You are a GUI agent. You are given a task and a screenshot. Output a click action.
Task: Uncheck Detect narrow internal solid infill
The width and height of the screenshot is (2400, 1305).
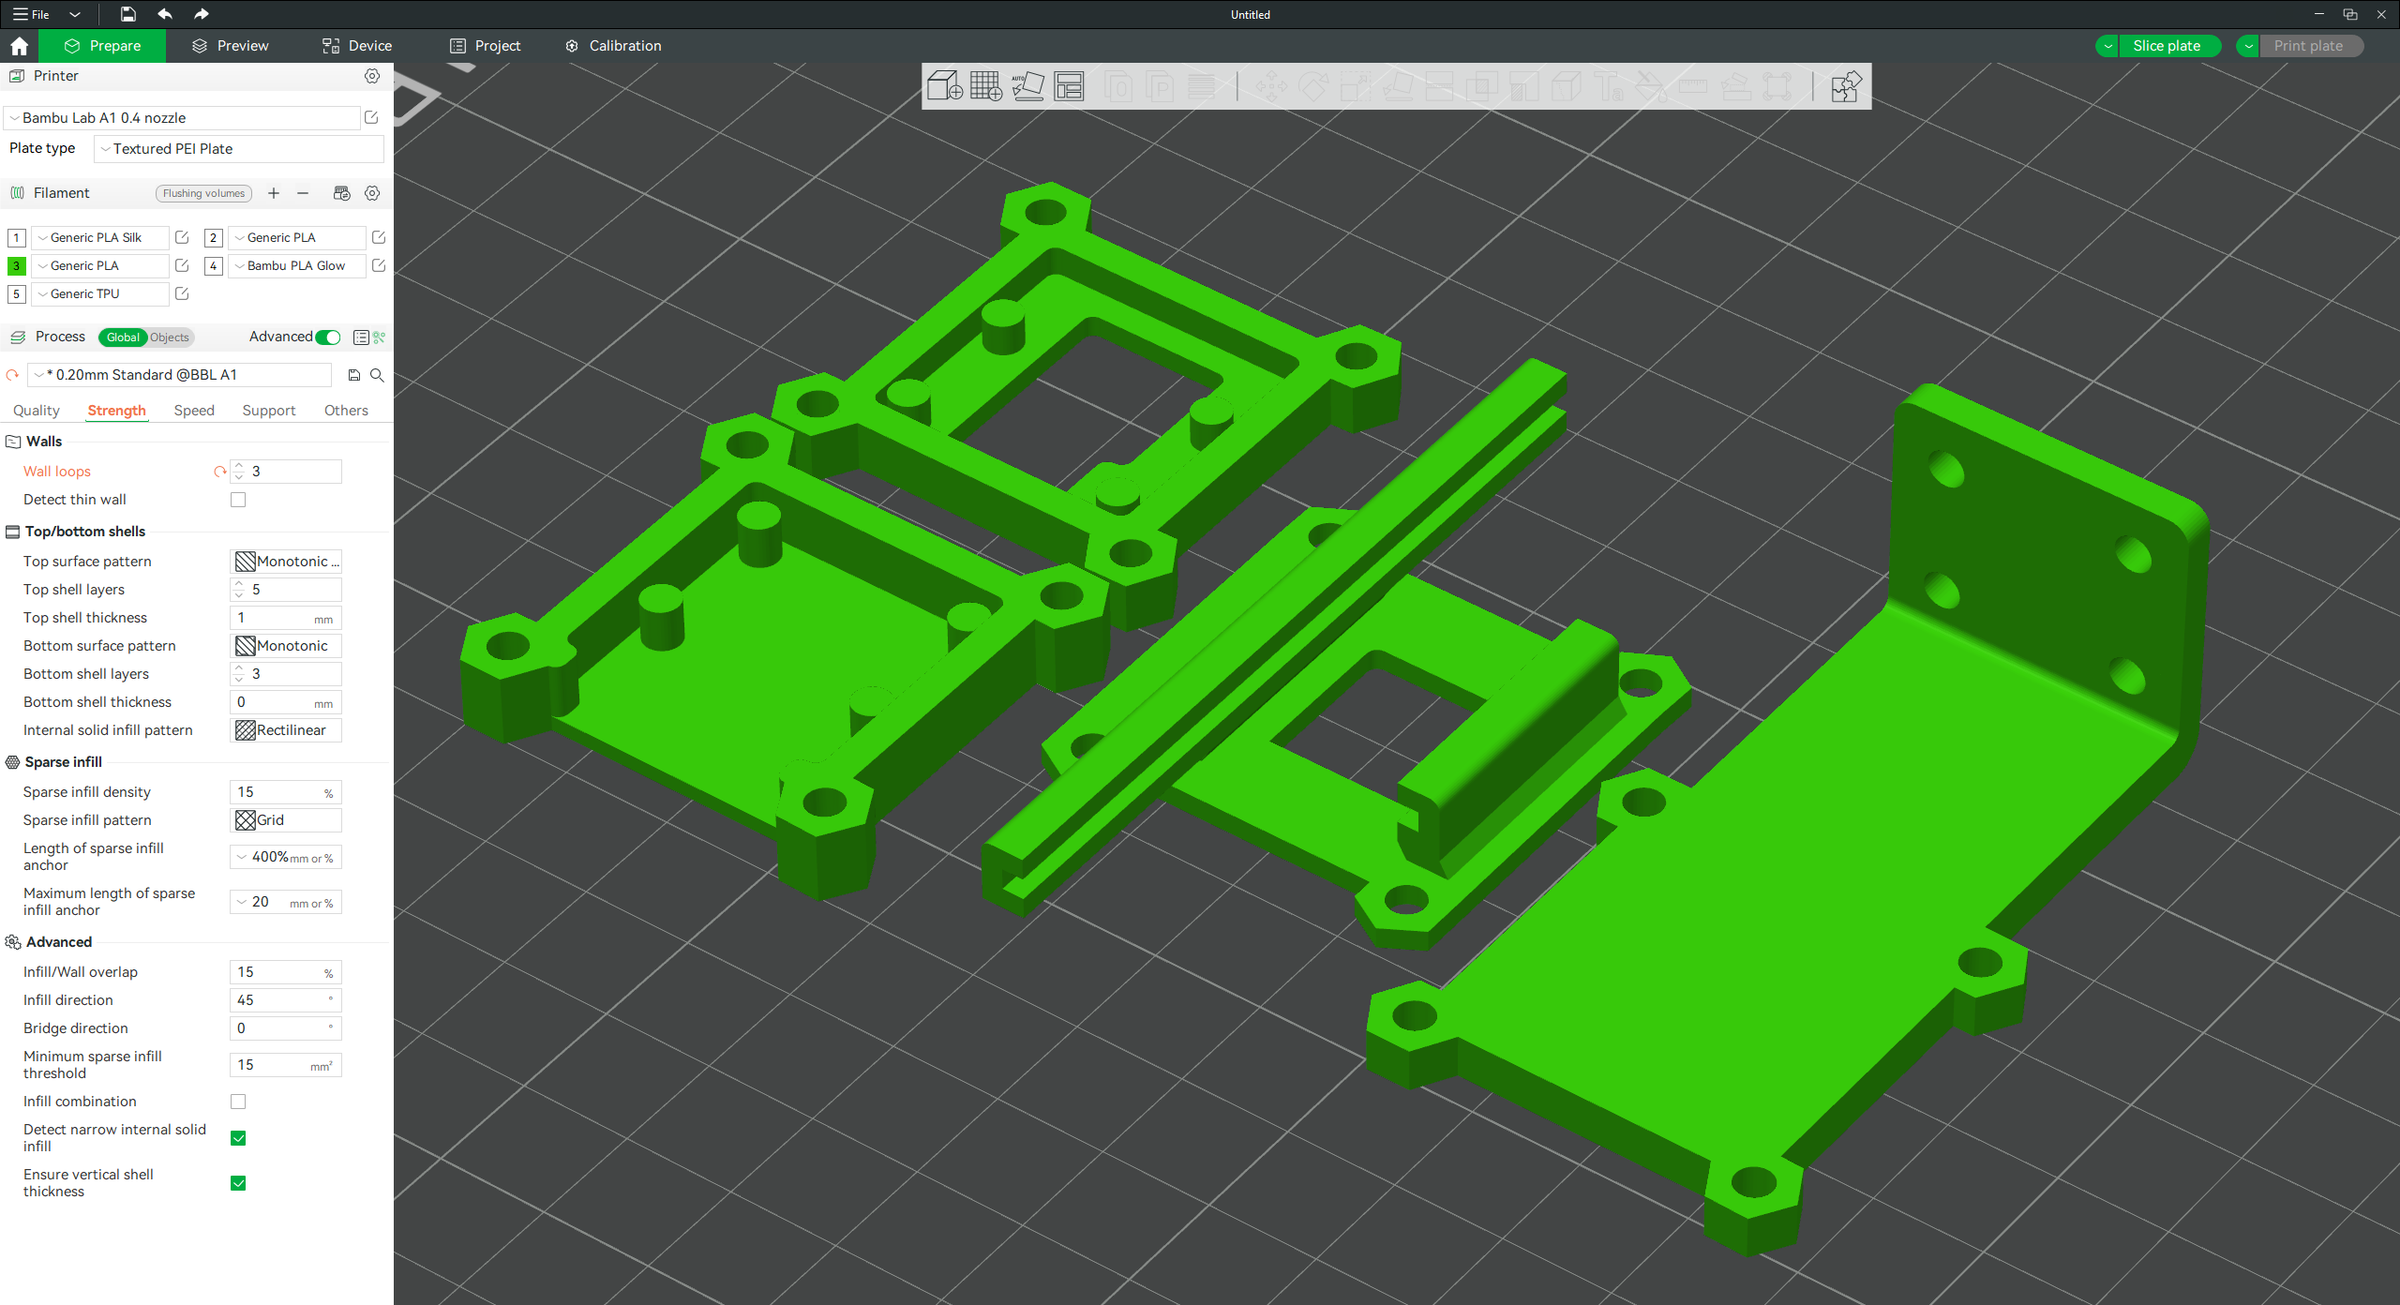238,1138
